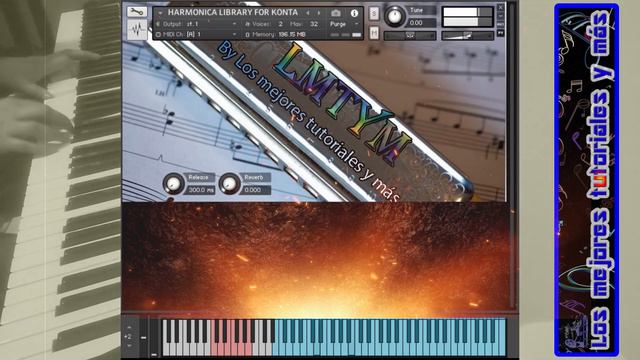Click the Tune value field 0.00
The width and height of the screenshot is (640, 360).
tap(421, 23)
